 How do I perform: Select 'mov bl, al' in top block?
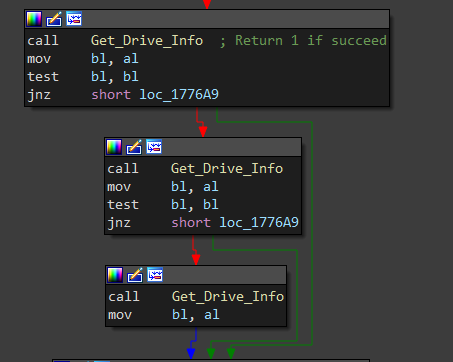[x=83, y=59]
